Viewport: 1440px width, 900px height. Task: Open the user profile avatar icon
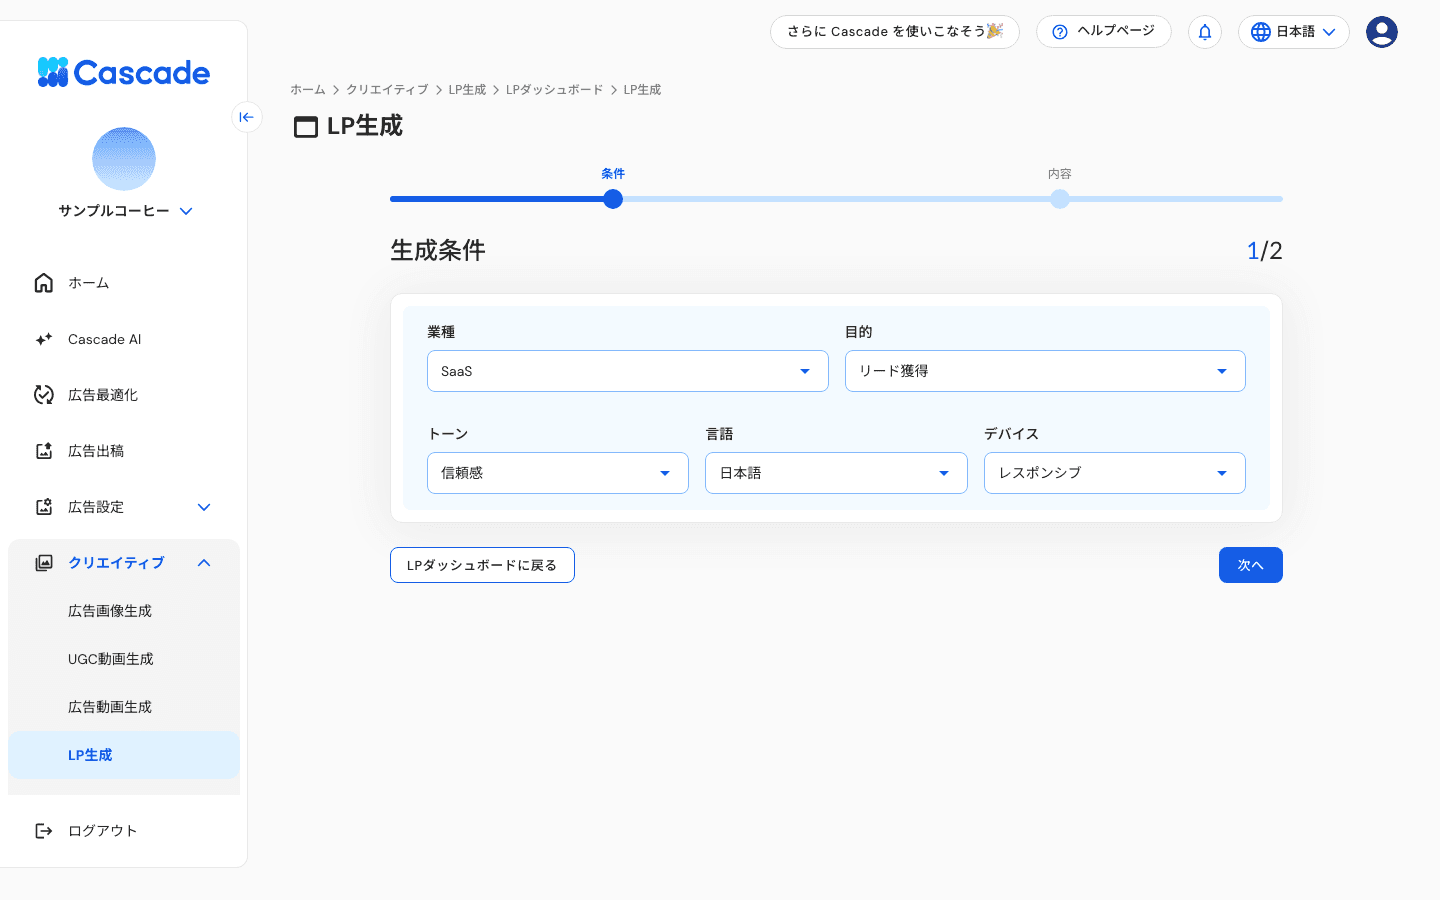[1382, 32]
